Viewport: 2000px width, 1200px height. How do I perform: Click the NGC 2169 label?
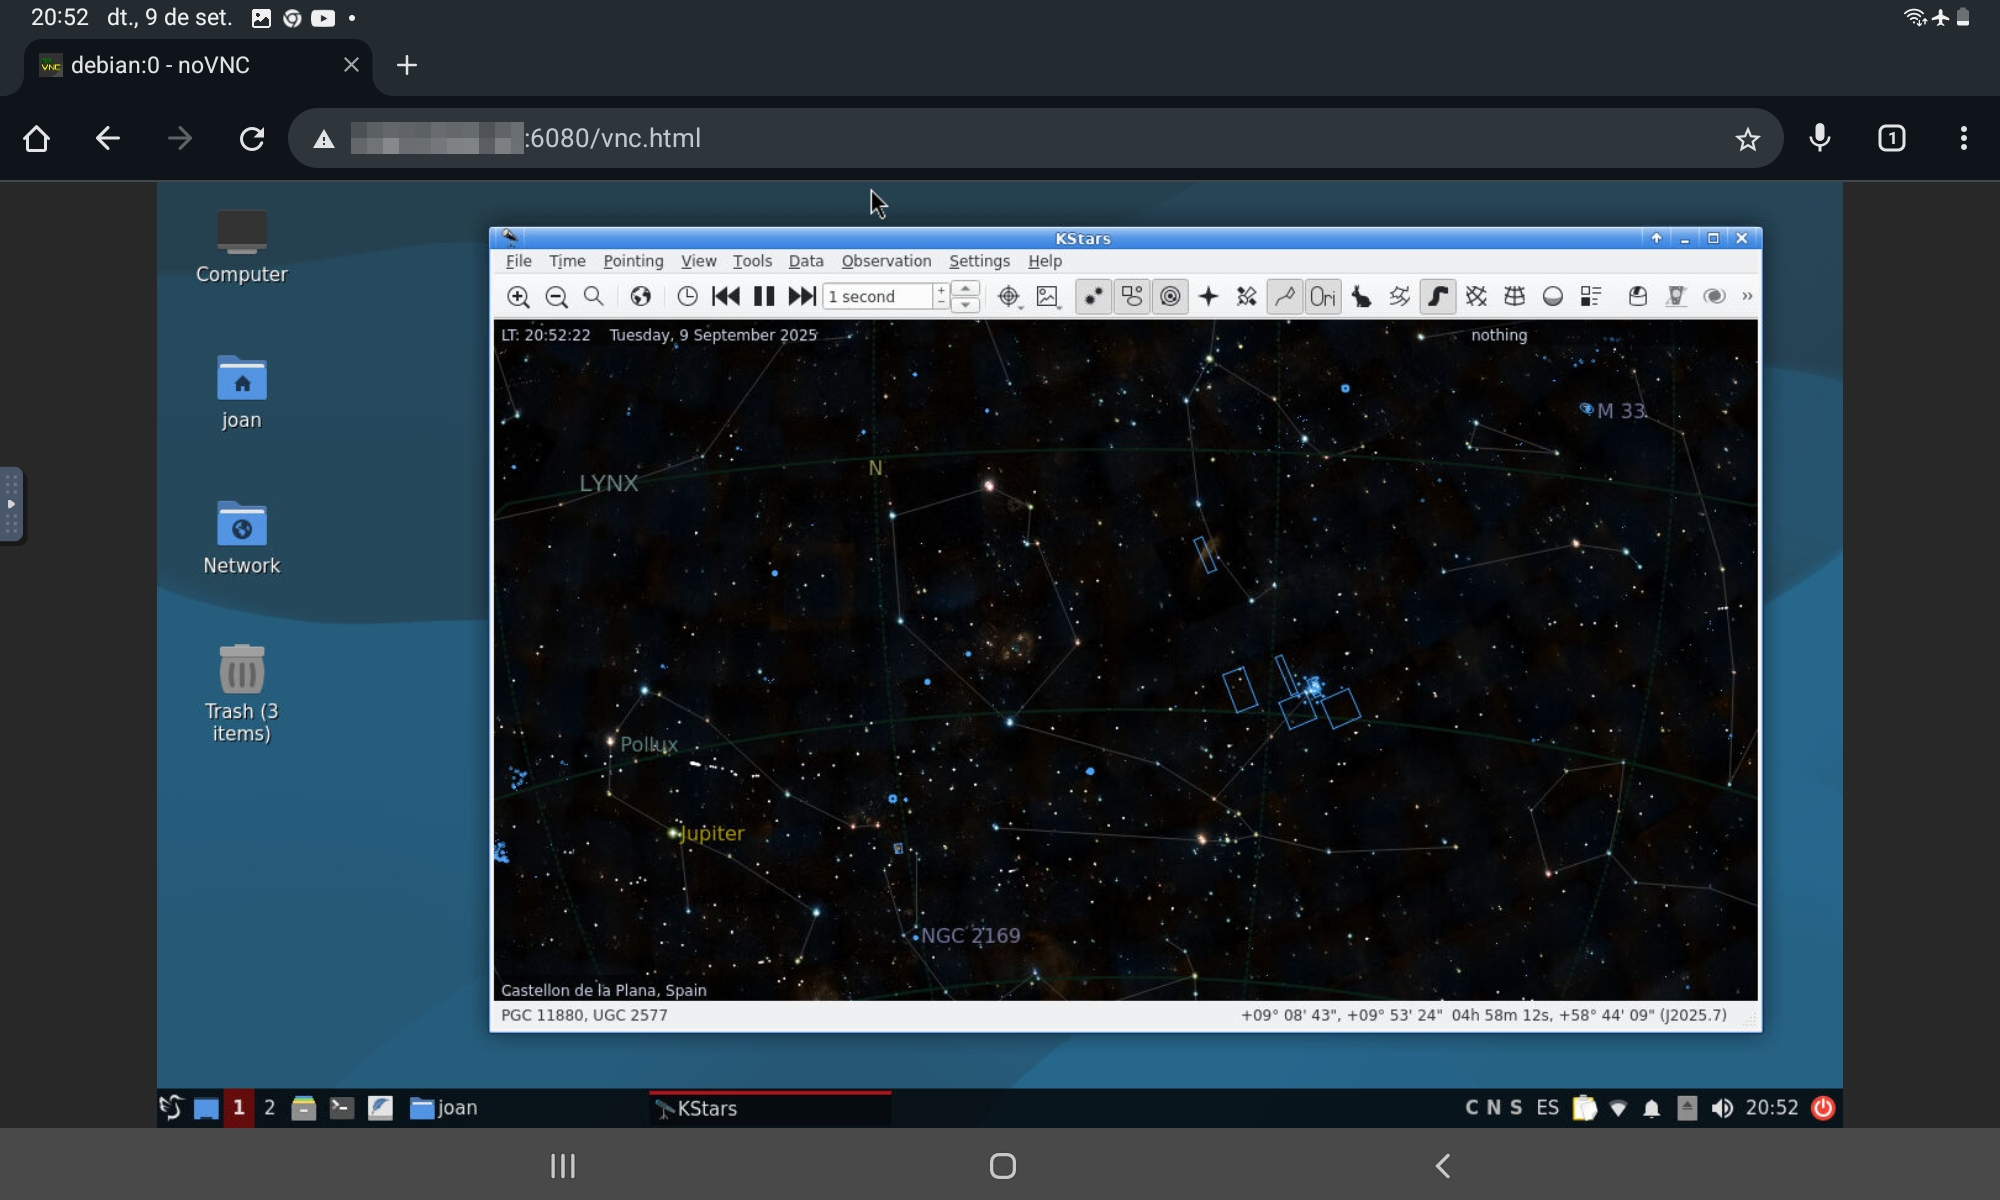pyautogui.click(x=970, y=936)
